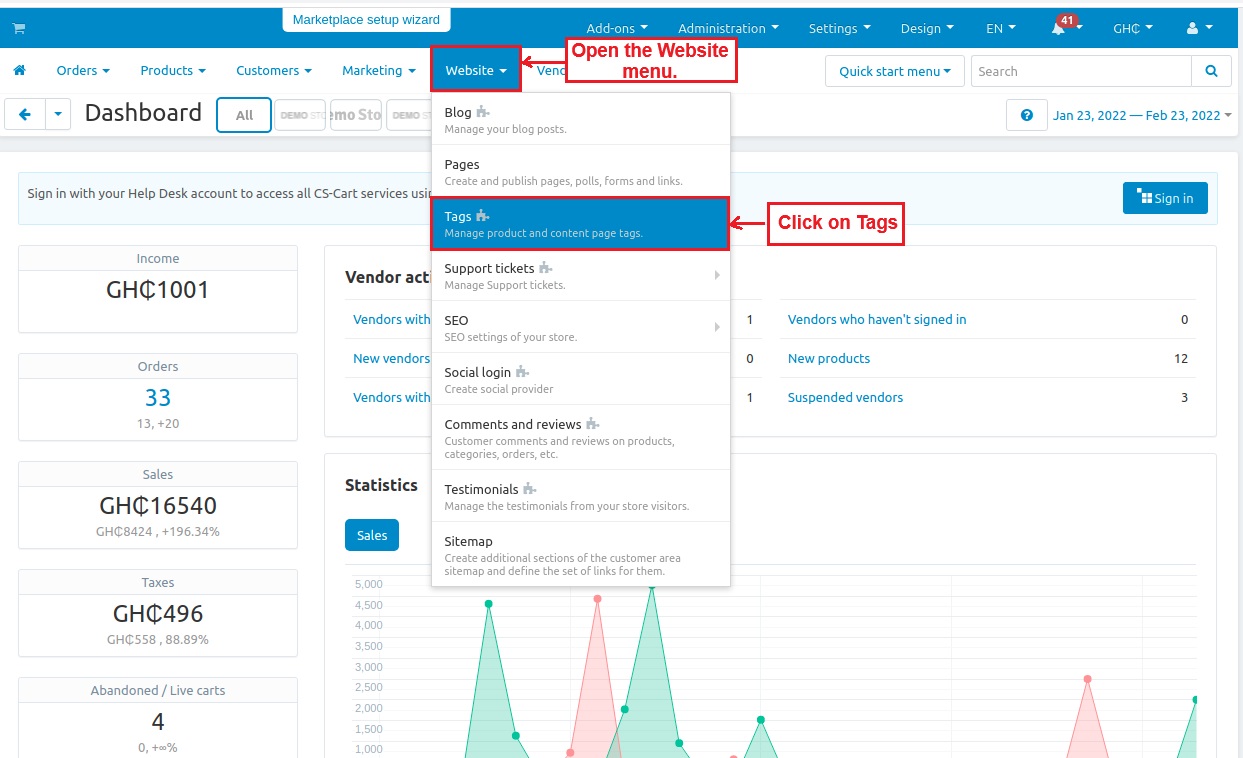Click the shopping cart icon
Viewport: 1243px width, 758px height.
coord(19,29)
